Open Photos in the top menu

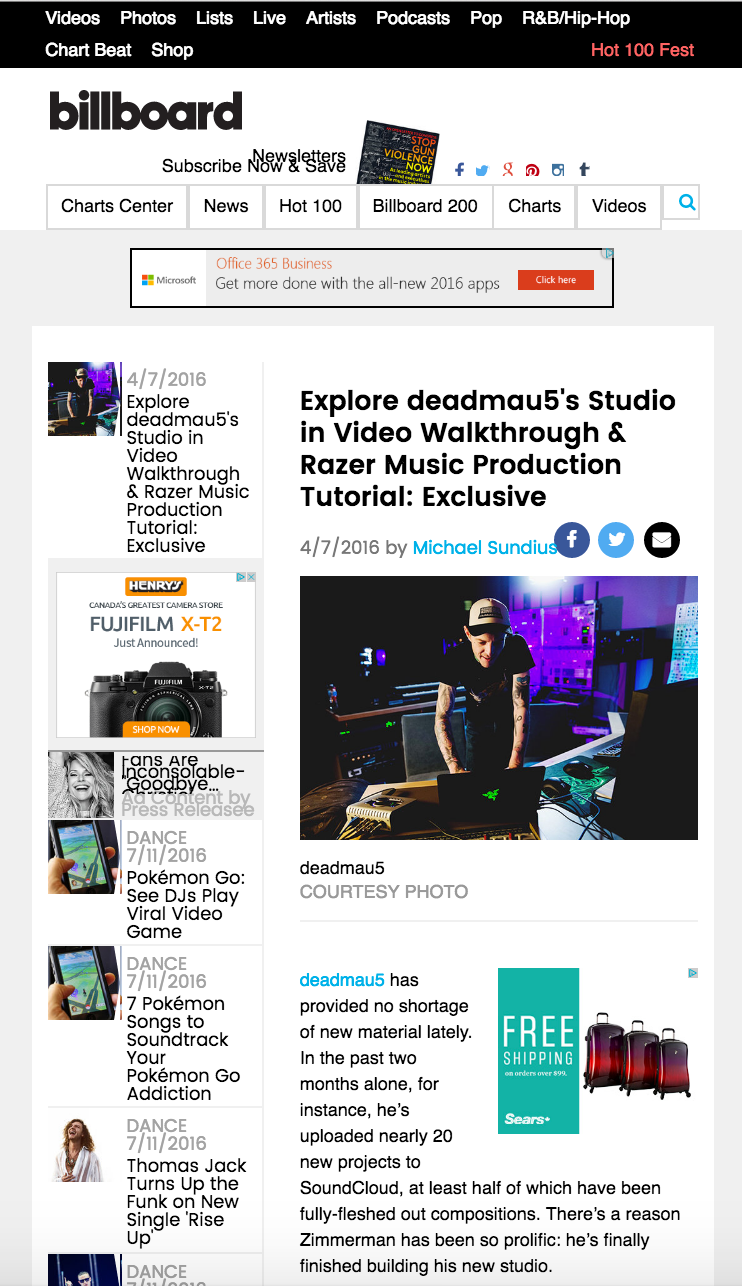pyautogui.click(x=148, y=18)
